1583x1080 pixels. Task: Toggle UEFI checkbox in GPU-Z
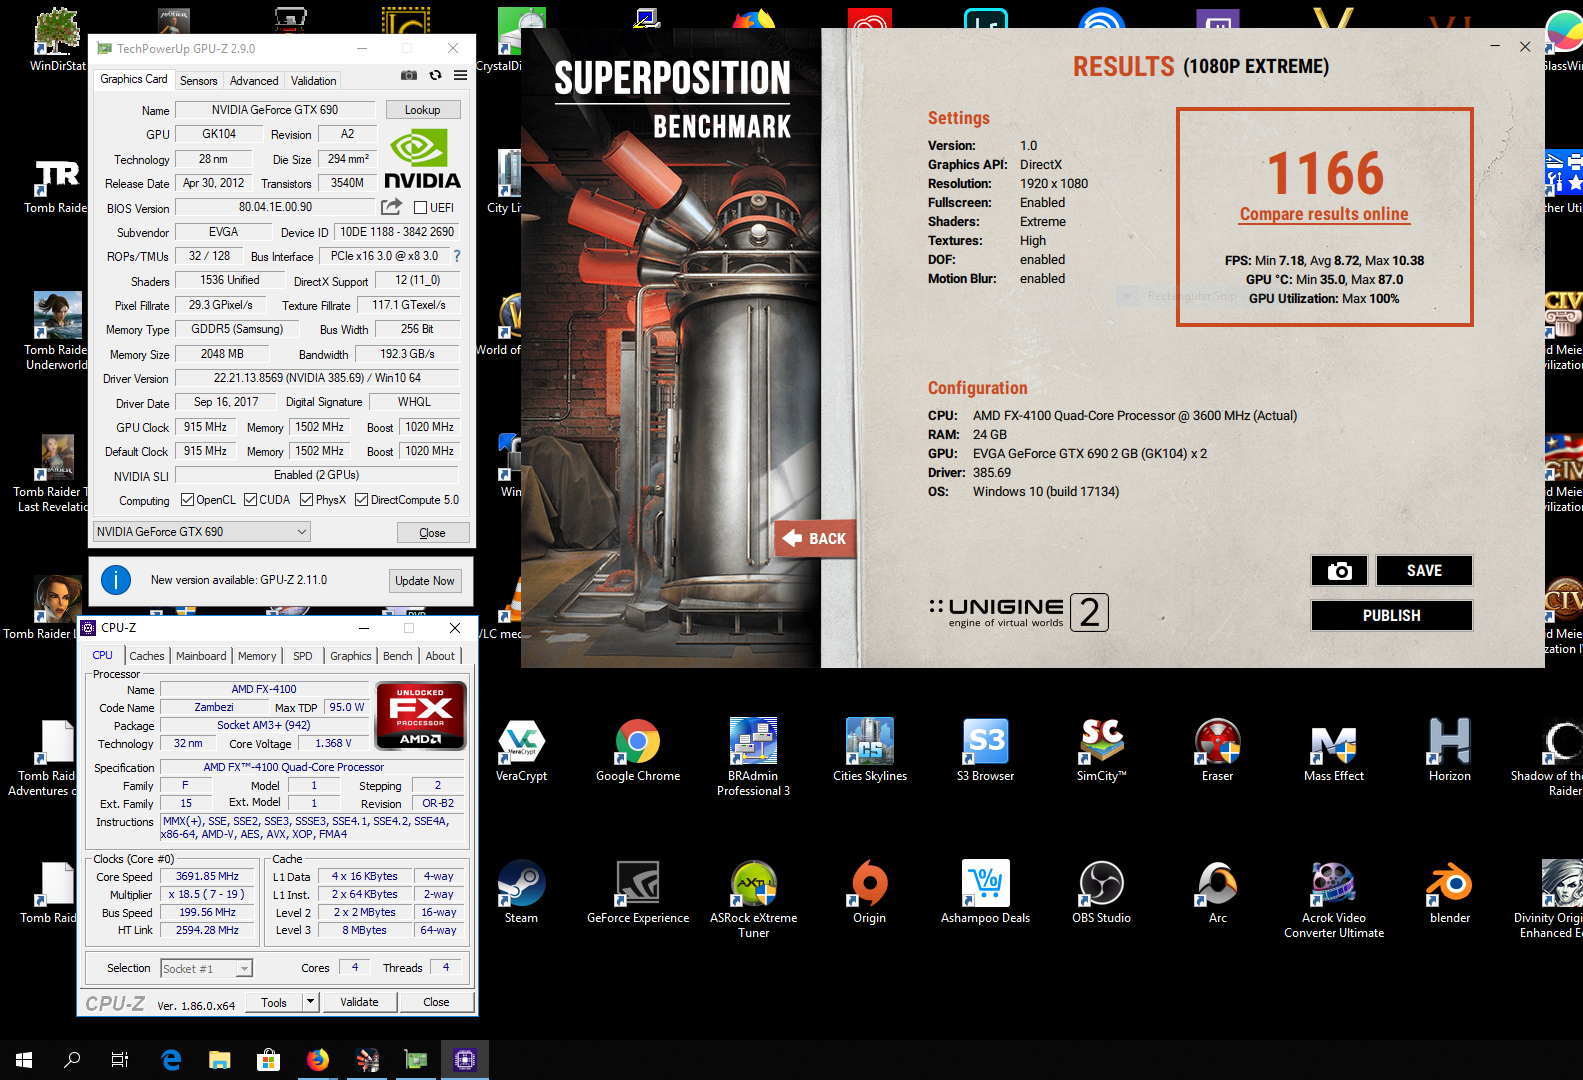(421, 208)
